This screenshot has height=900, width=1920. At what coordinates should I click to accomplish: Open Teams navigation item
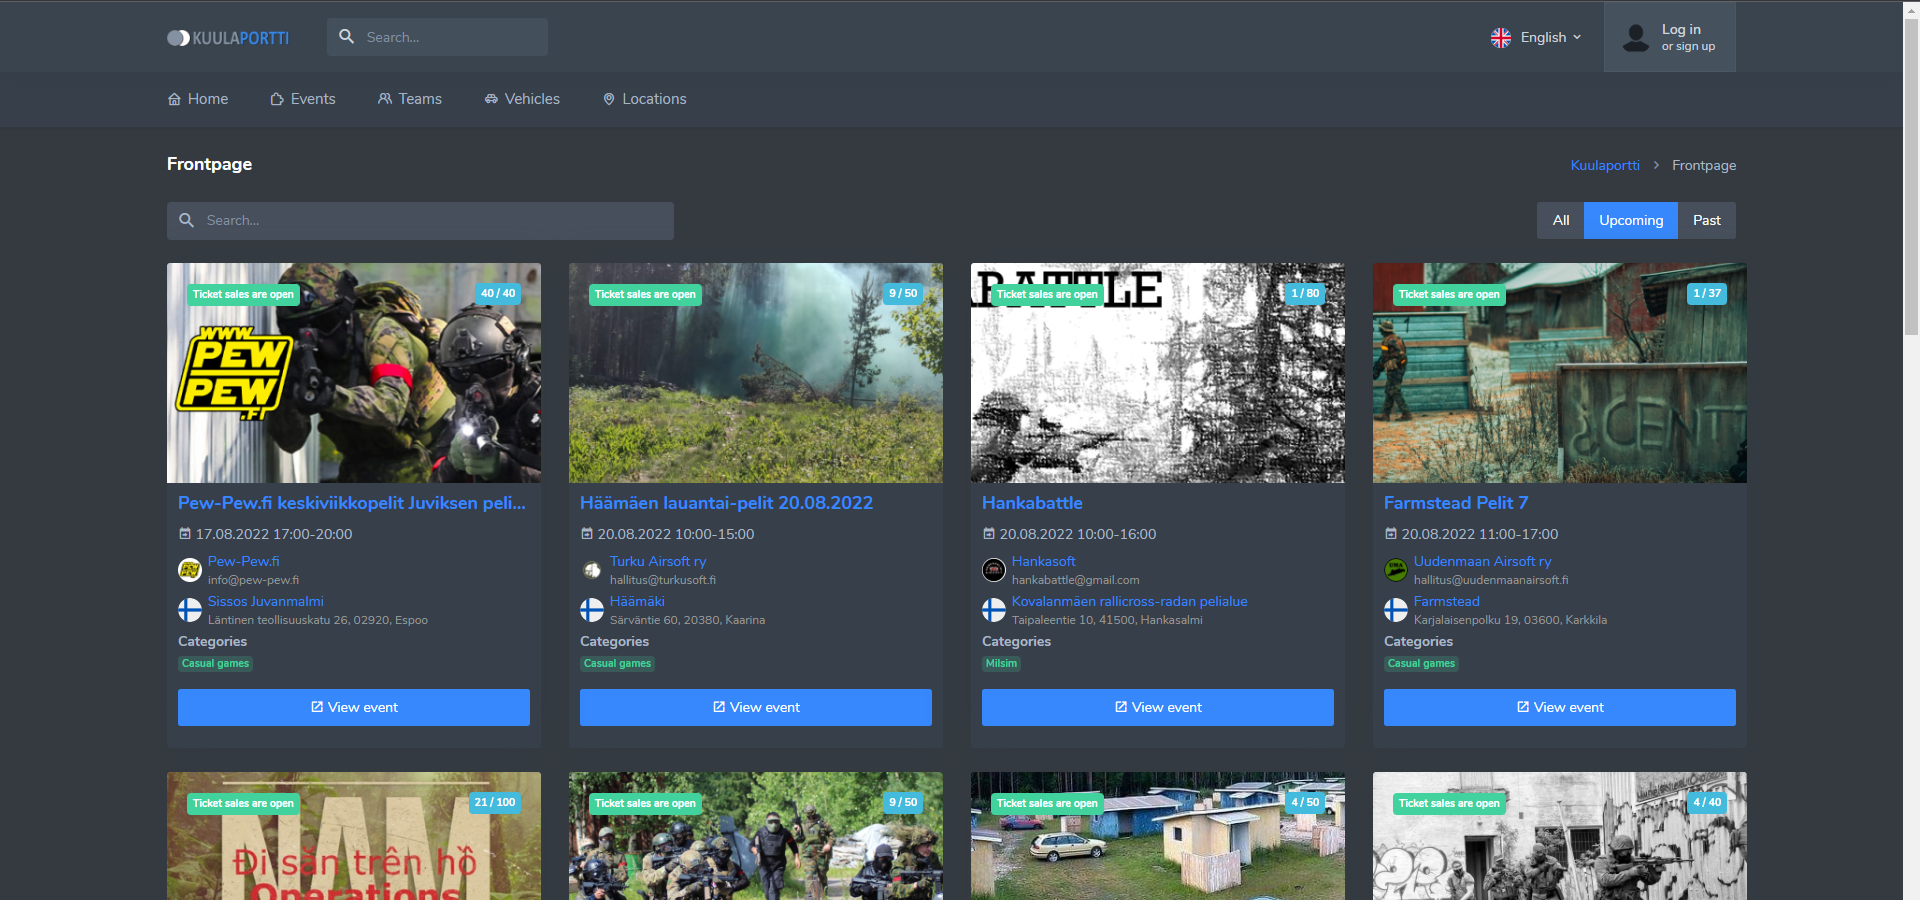point(410,99)
